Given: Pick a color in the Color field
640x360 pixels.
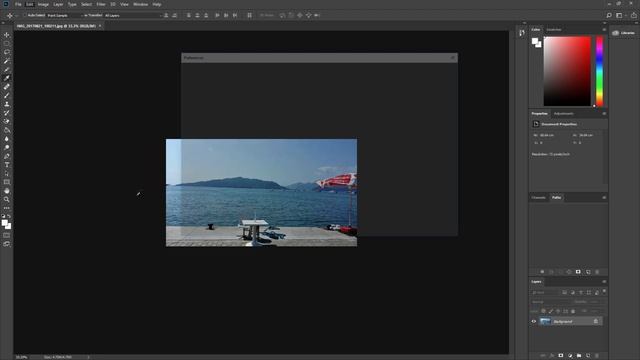Looking at the screenshot, I should coord(567,71).
